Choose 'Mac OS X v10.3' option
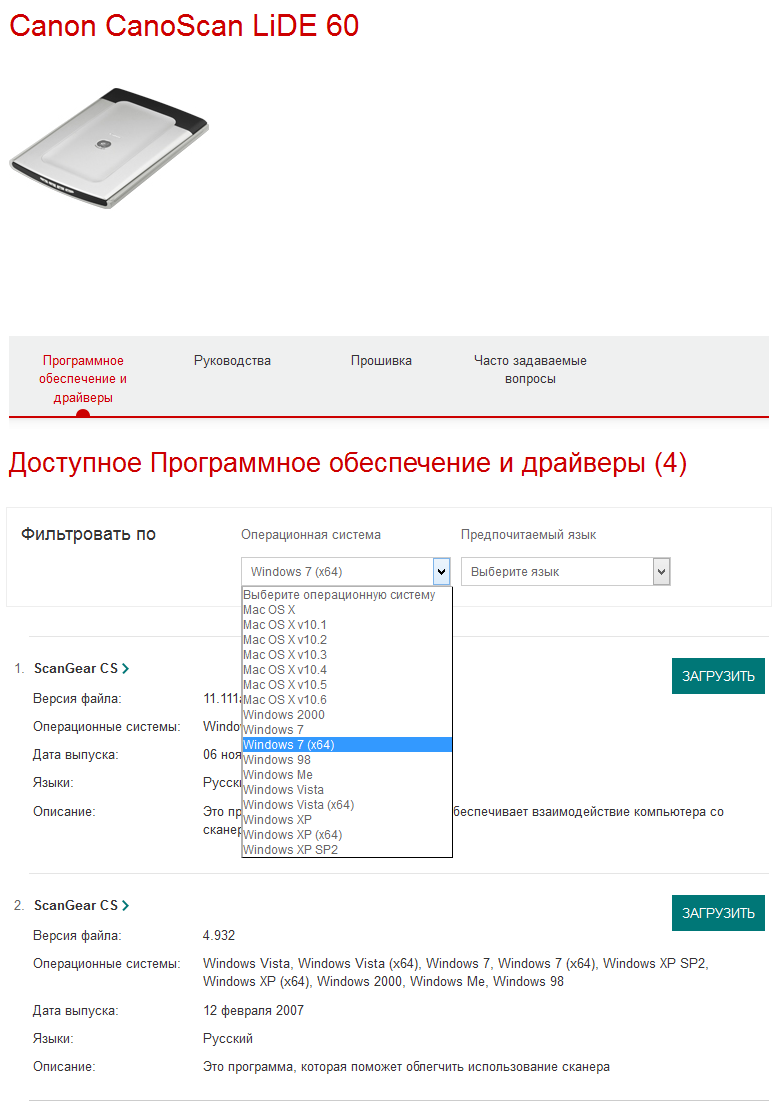The image size is (777, 1107). point(347,655)
